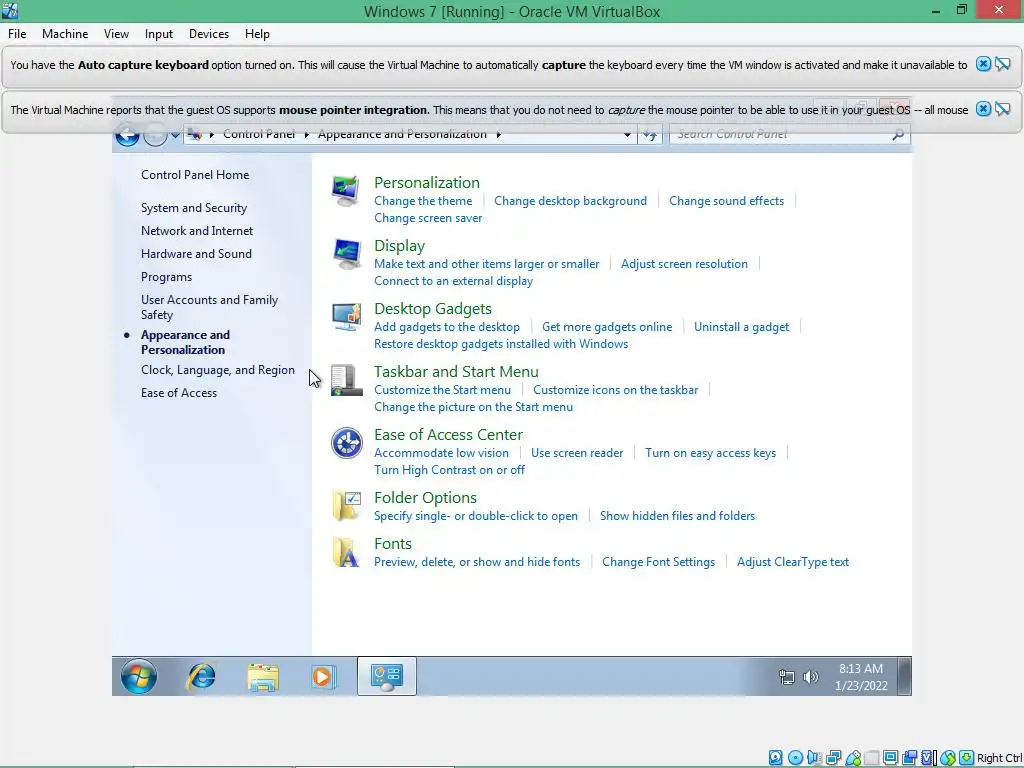The image size is (1024, 768).
Task: Open the VirtualBox Machine menu
Action: click(x=65, y=34)
